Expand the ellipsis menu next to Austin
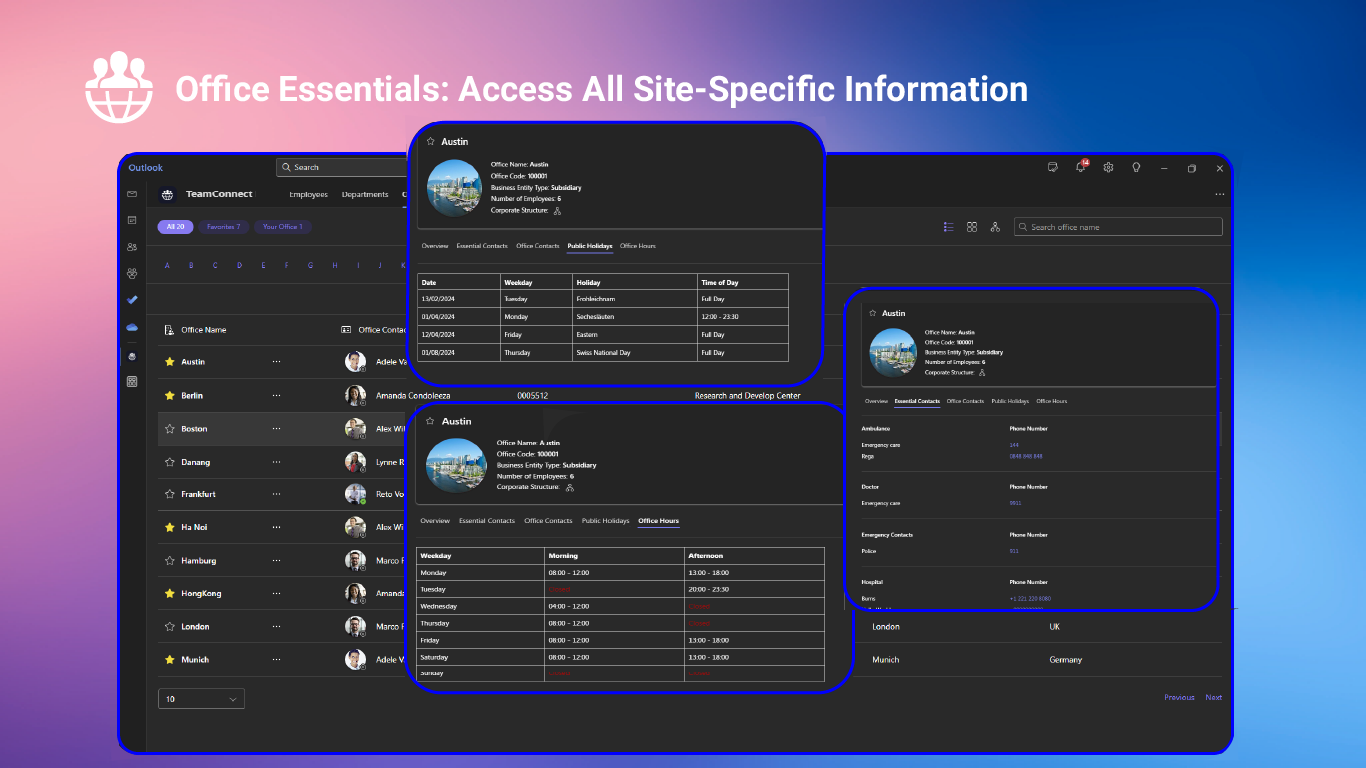 (x=277, y=361)
